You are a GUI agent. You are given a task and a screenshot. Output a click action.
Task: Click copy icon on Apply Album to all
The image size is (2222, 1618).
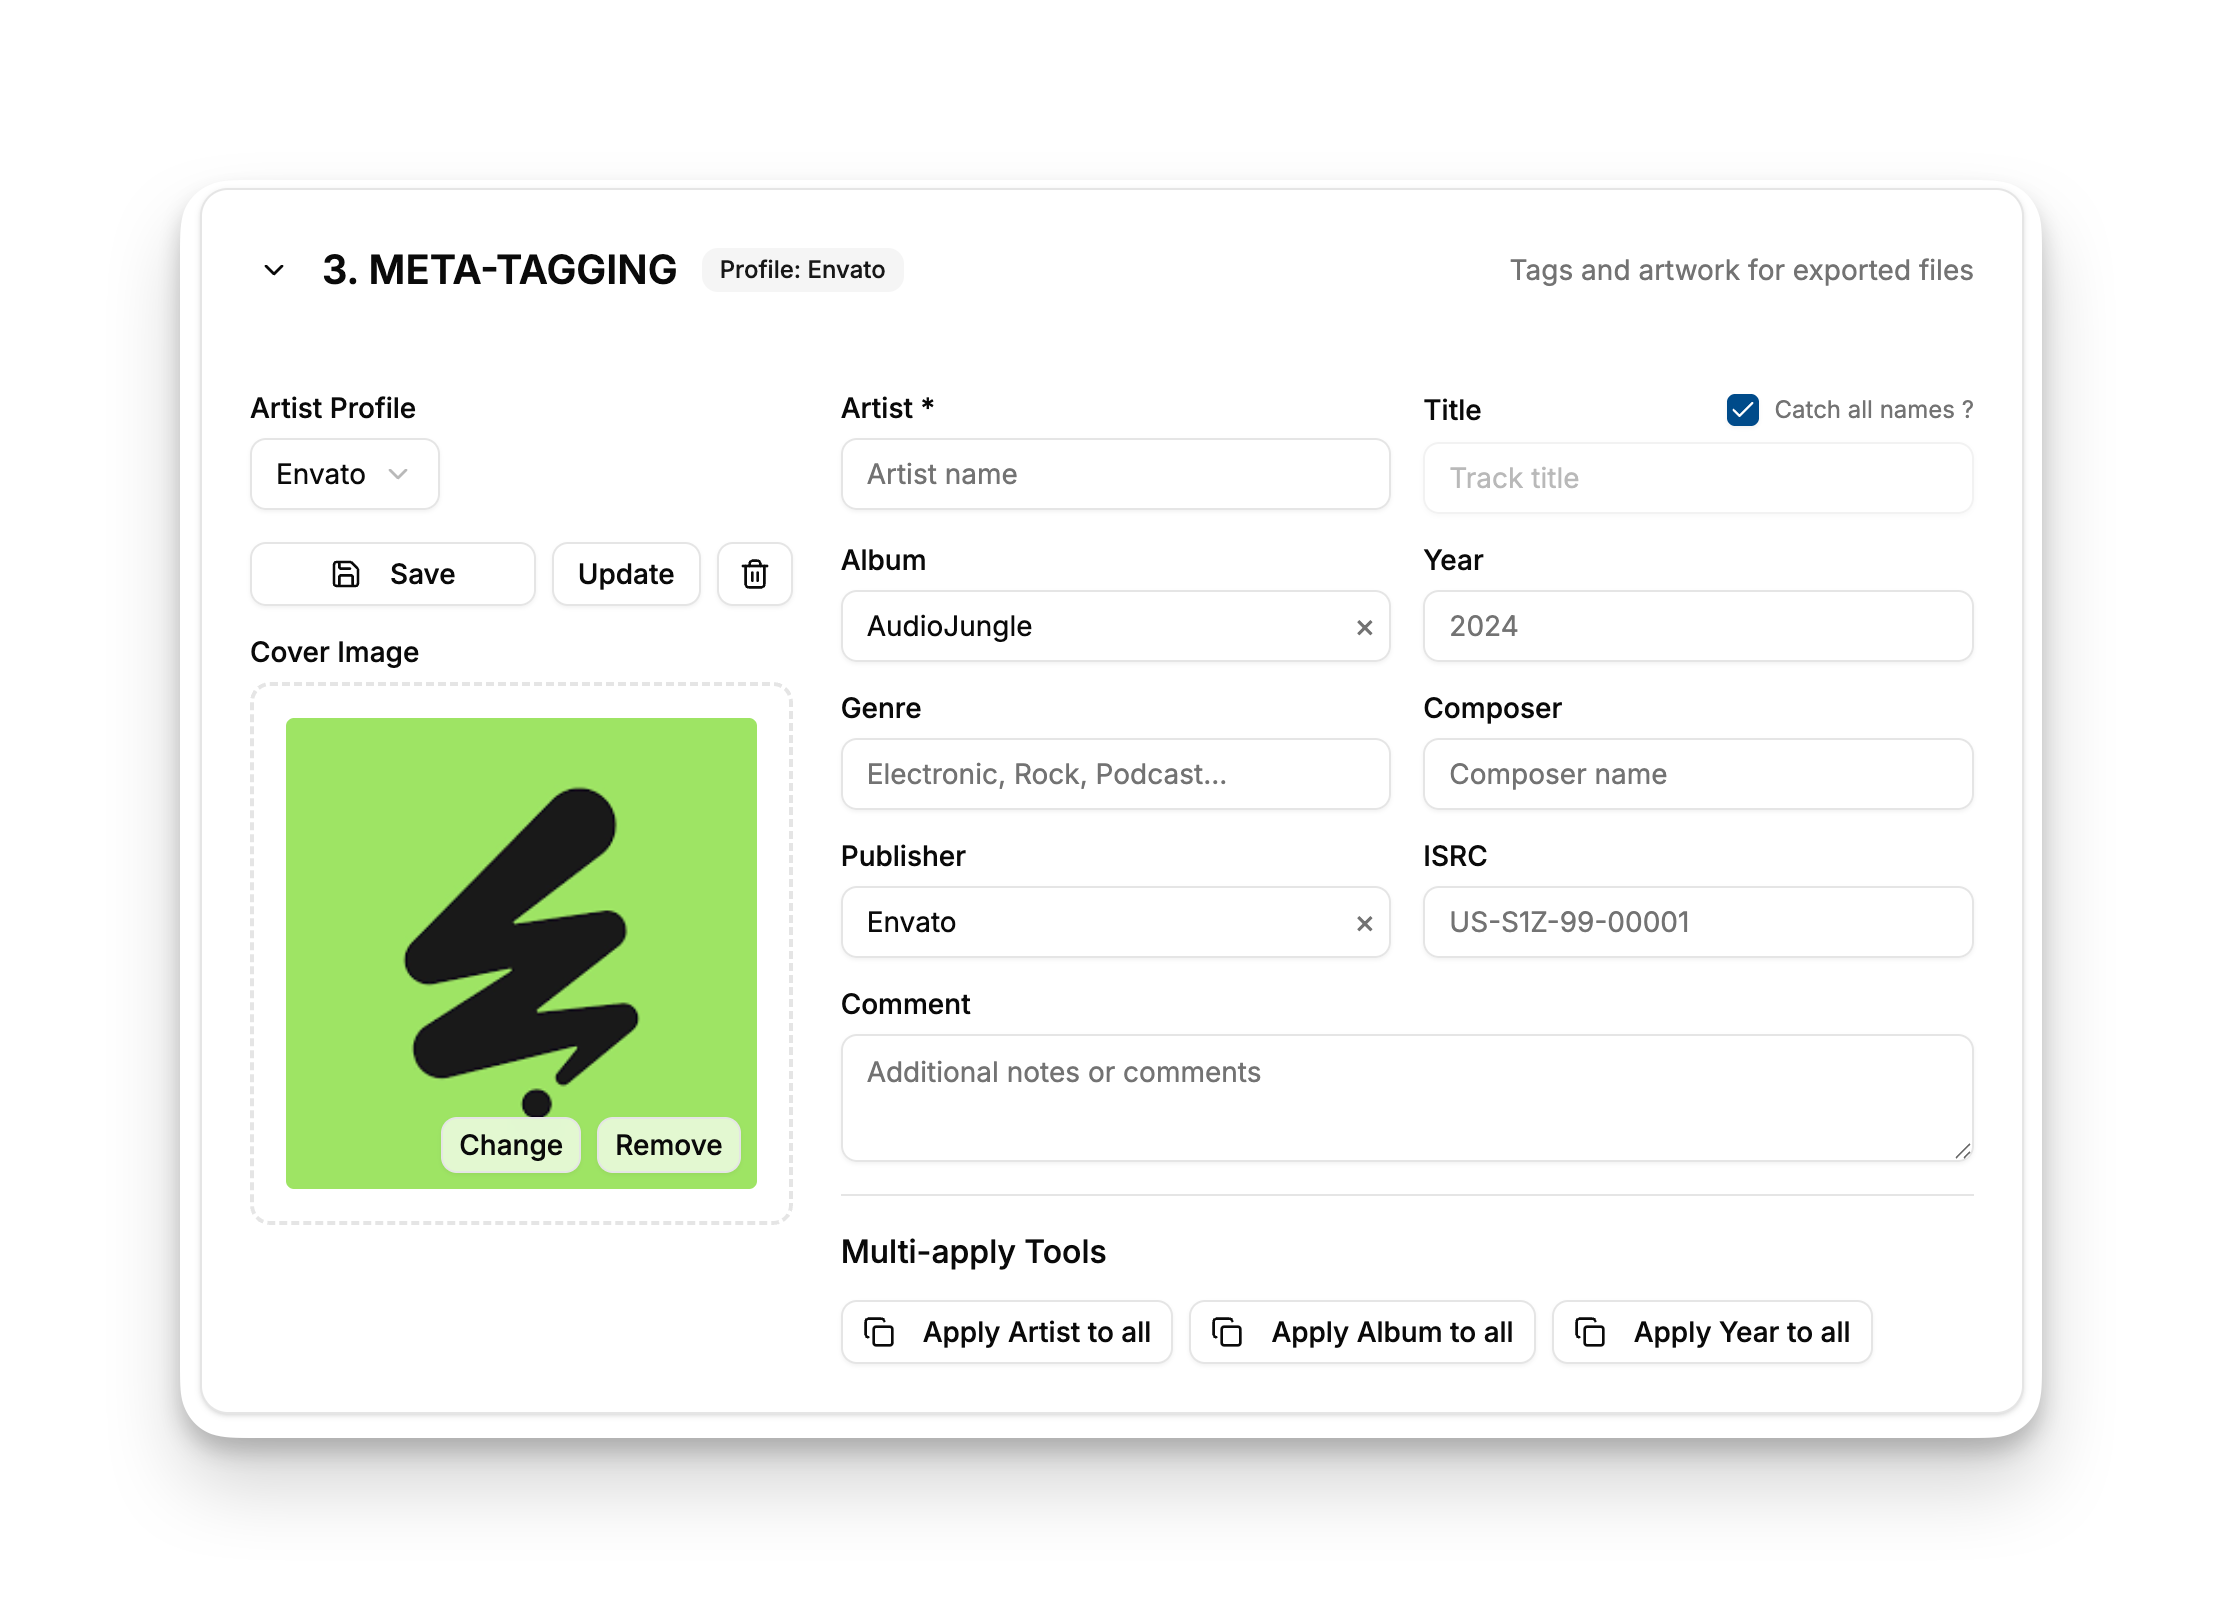(x=1227, y=1332)
